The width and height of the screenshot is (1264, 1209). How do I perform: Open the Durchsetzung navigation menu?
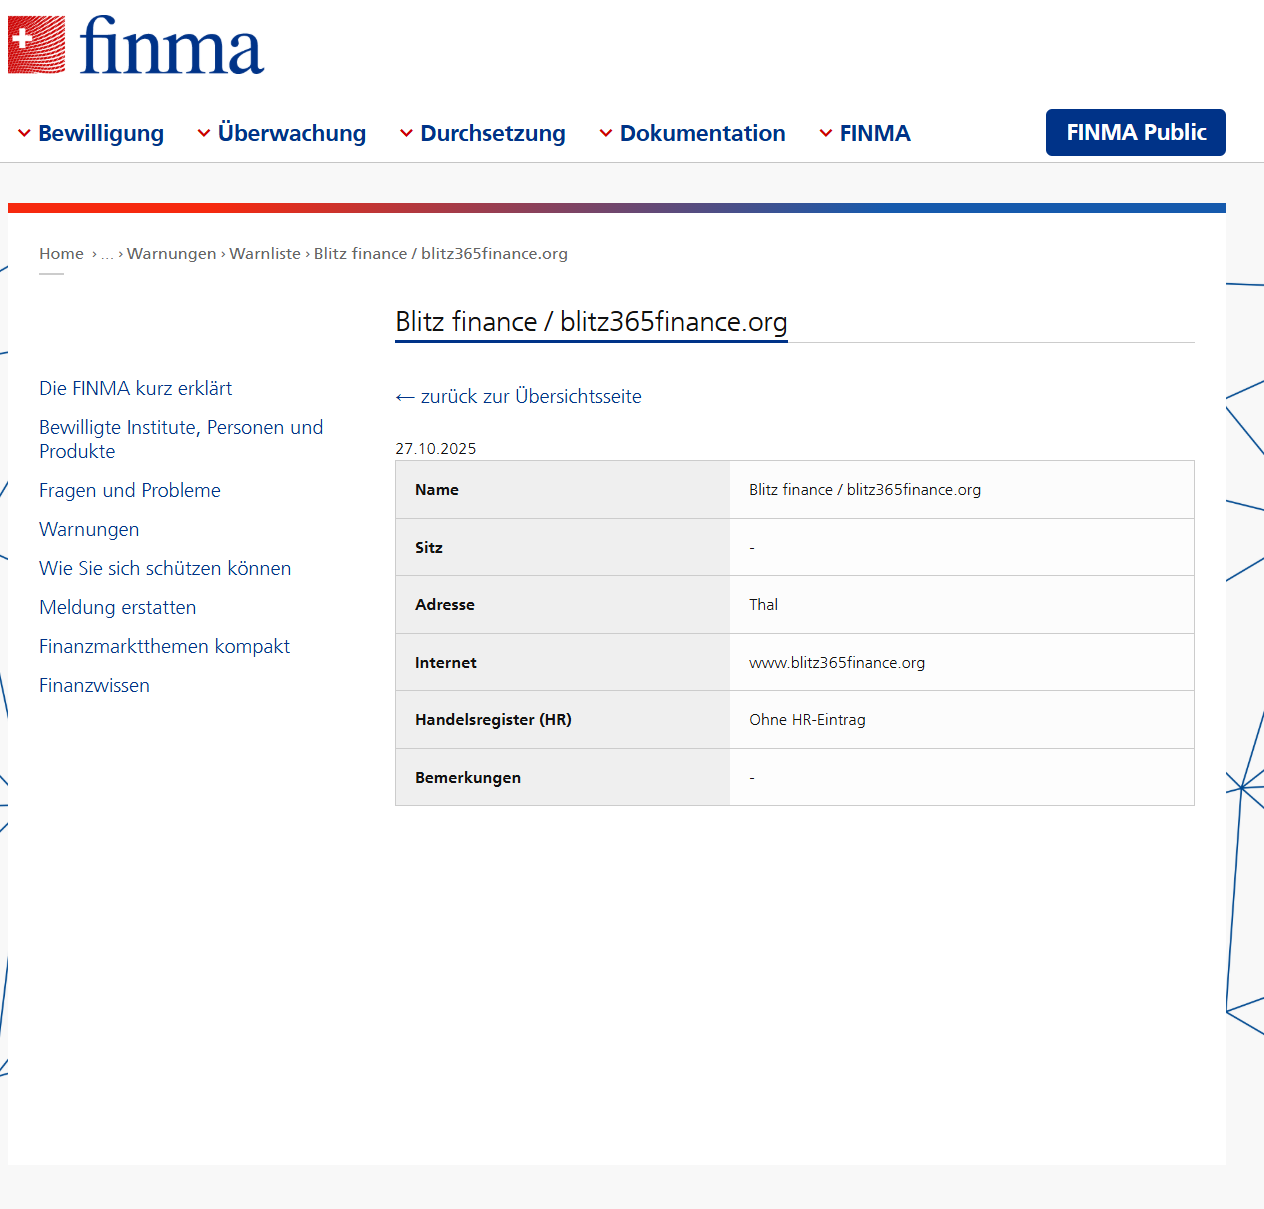(493, 133)
